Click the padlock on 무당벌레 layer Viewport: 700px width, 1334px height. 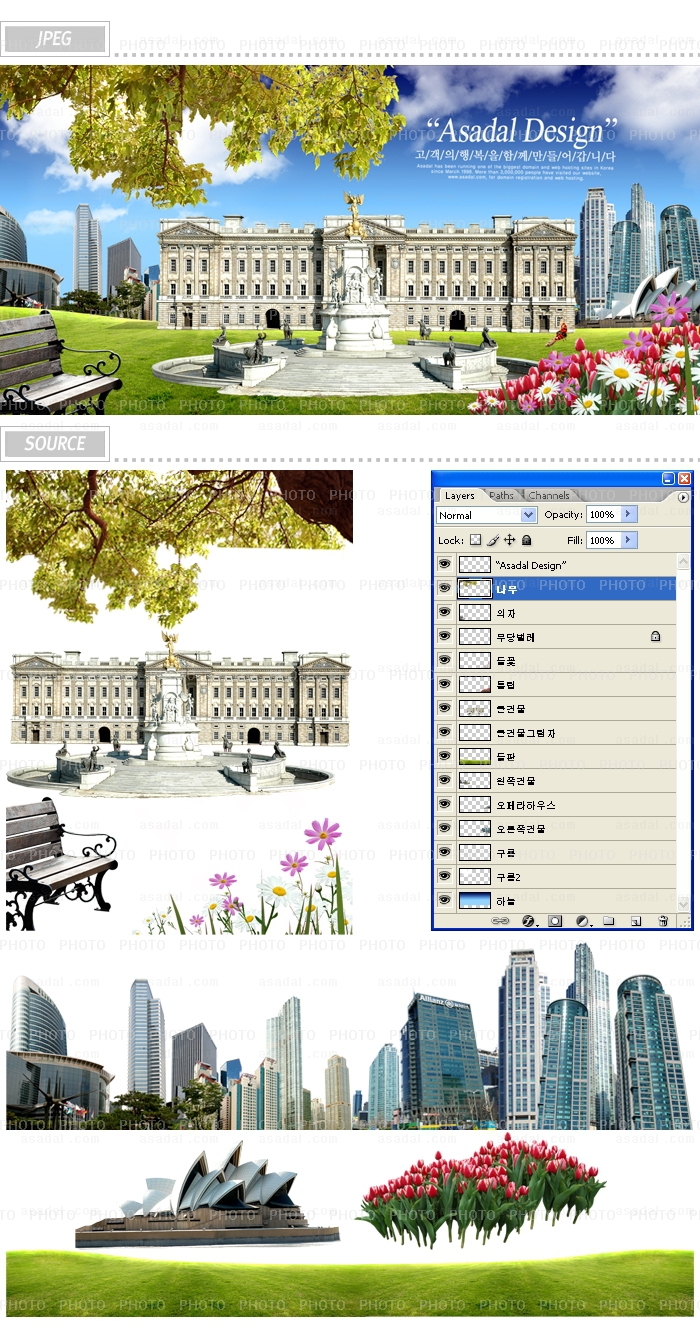click(x=655, y=636)
